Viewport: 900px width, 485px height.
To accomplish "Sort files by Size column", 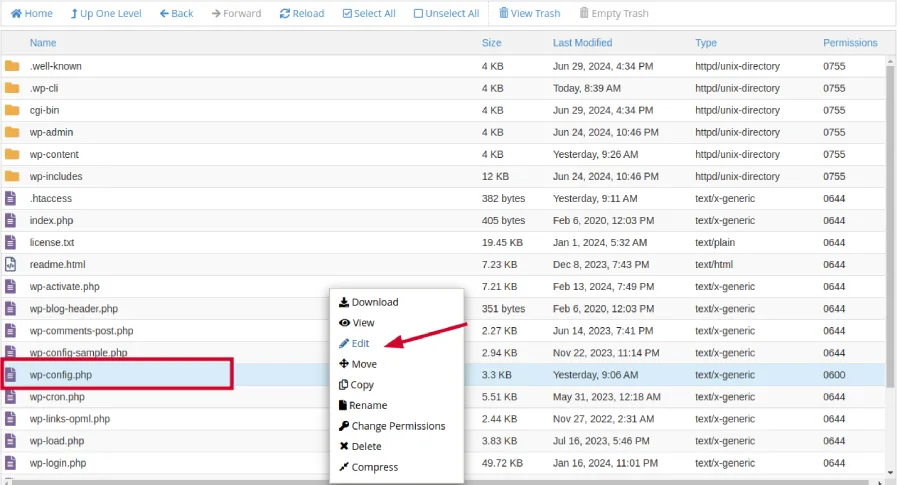I will click(491, 42).
